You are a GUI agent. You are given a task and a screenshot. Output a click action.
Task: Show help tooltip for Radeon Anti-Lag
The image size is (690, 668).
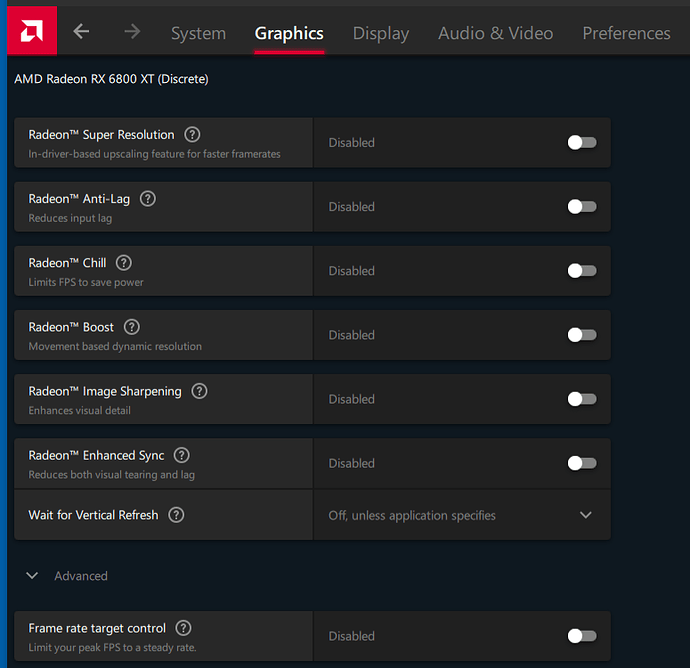(148, 199)
